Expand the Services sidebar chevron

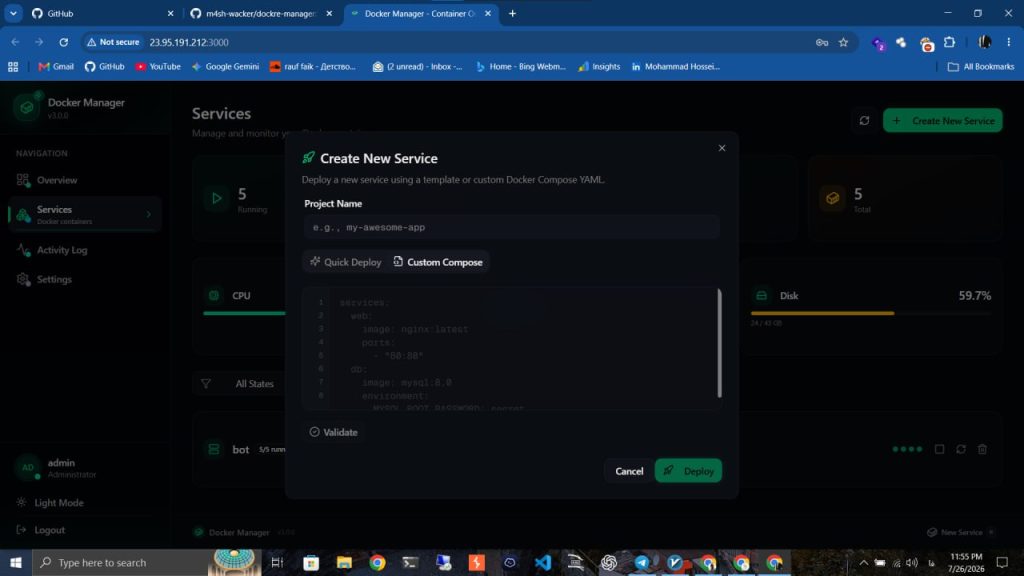(x=149, y=214)
